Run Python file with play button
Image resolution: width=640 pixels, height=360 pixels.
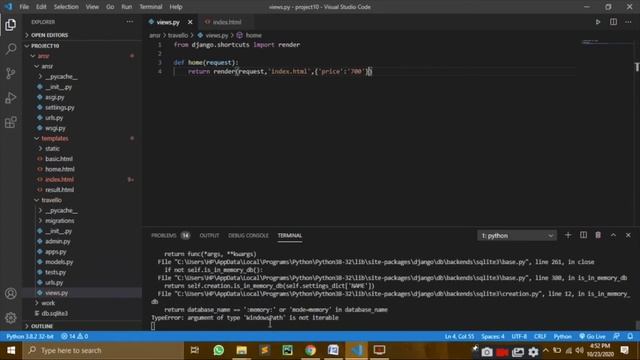click(x=598, y=22)
